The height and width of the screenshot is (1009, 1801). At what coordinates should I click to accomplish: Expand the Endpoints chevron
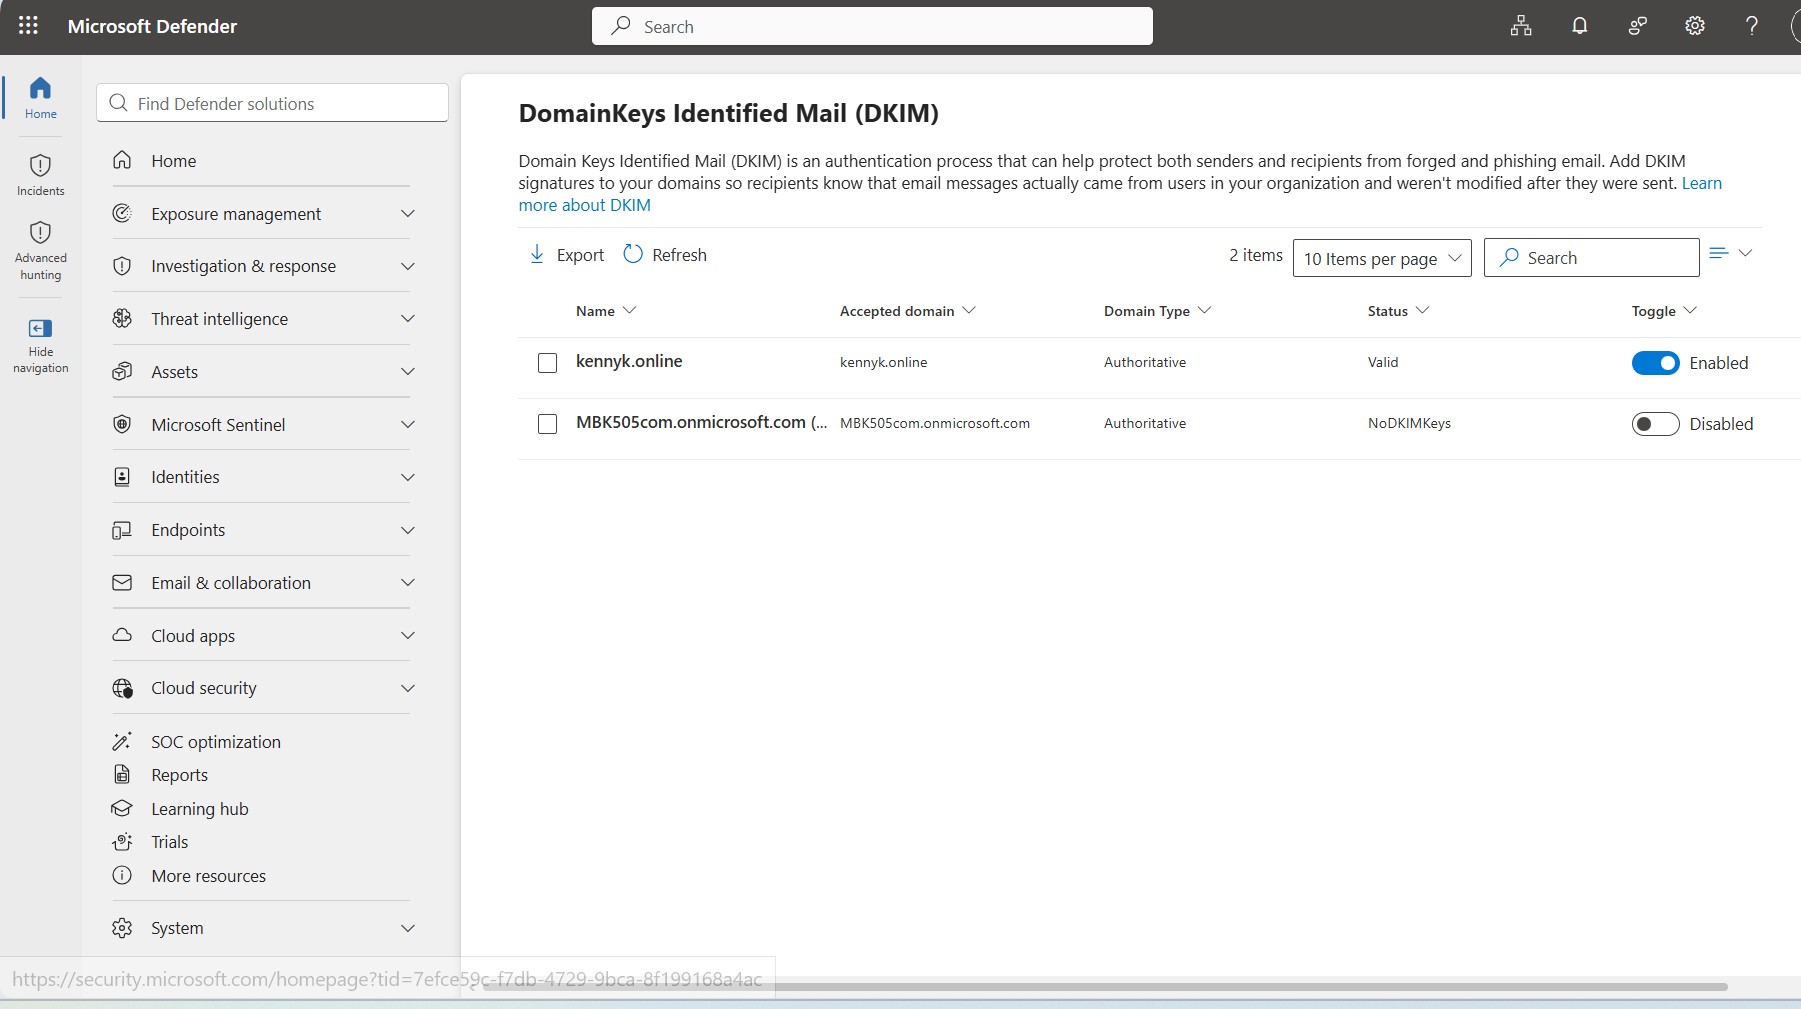(x=407, y=530)
